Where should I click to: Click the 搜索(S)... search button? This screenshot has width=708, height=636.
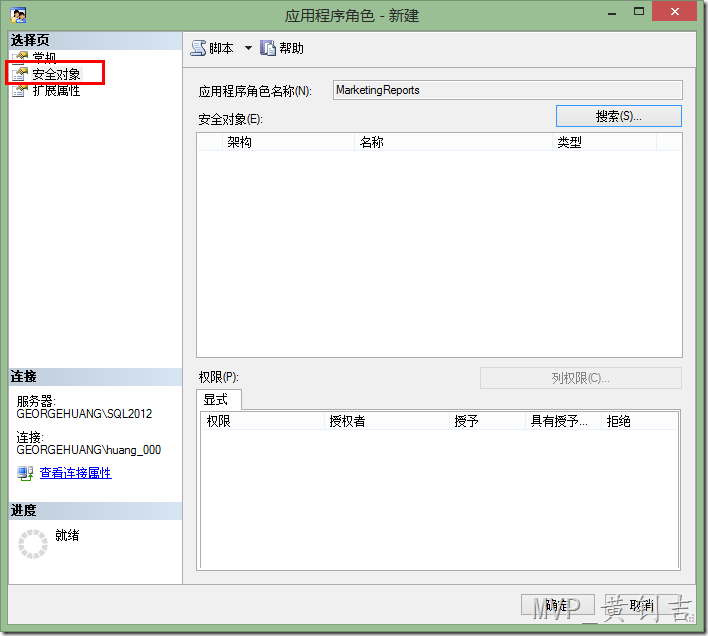coord(619,116)
